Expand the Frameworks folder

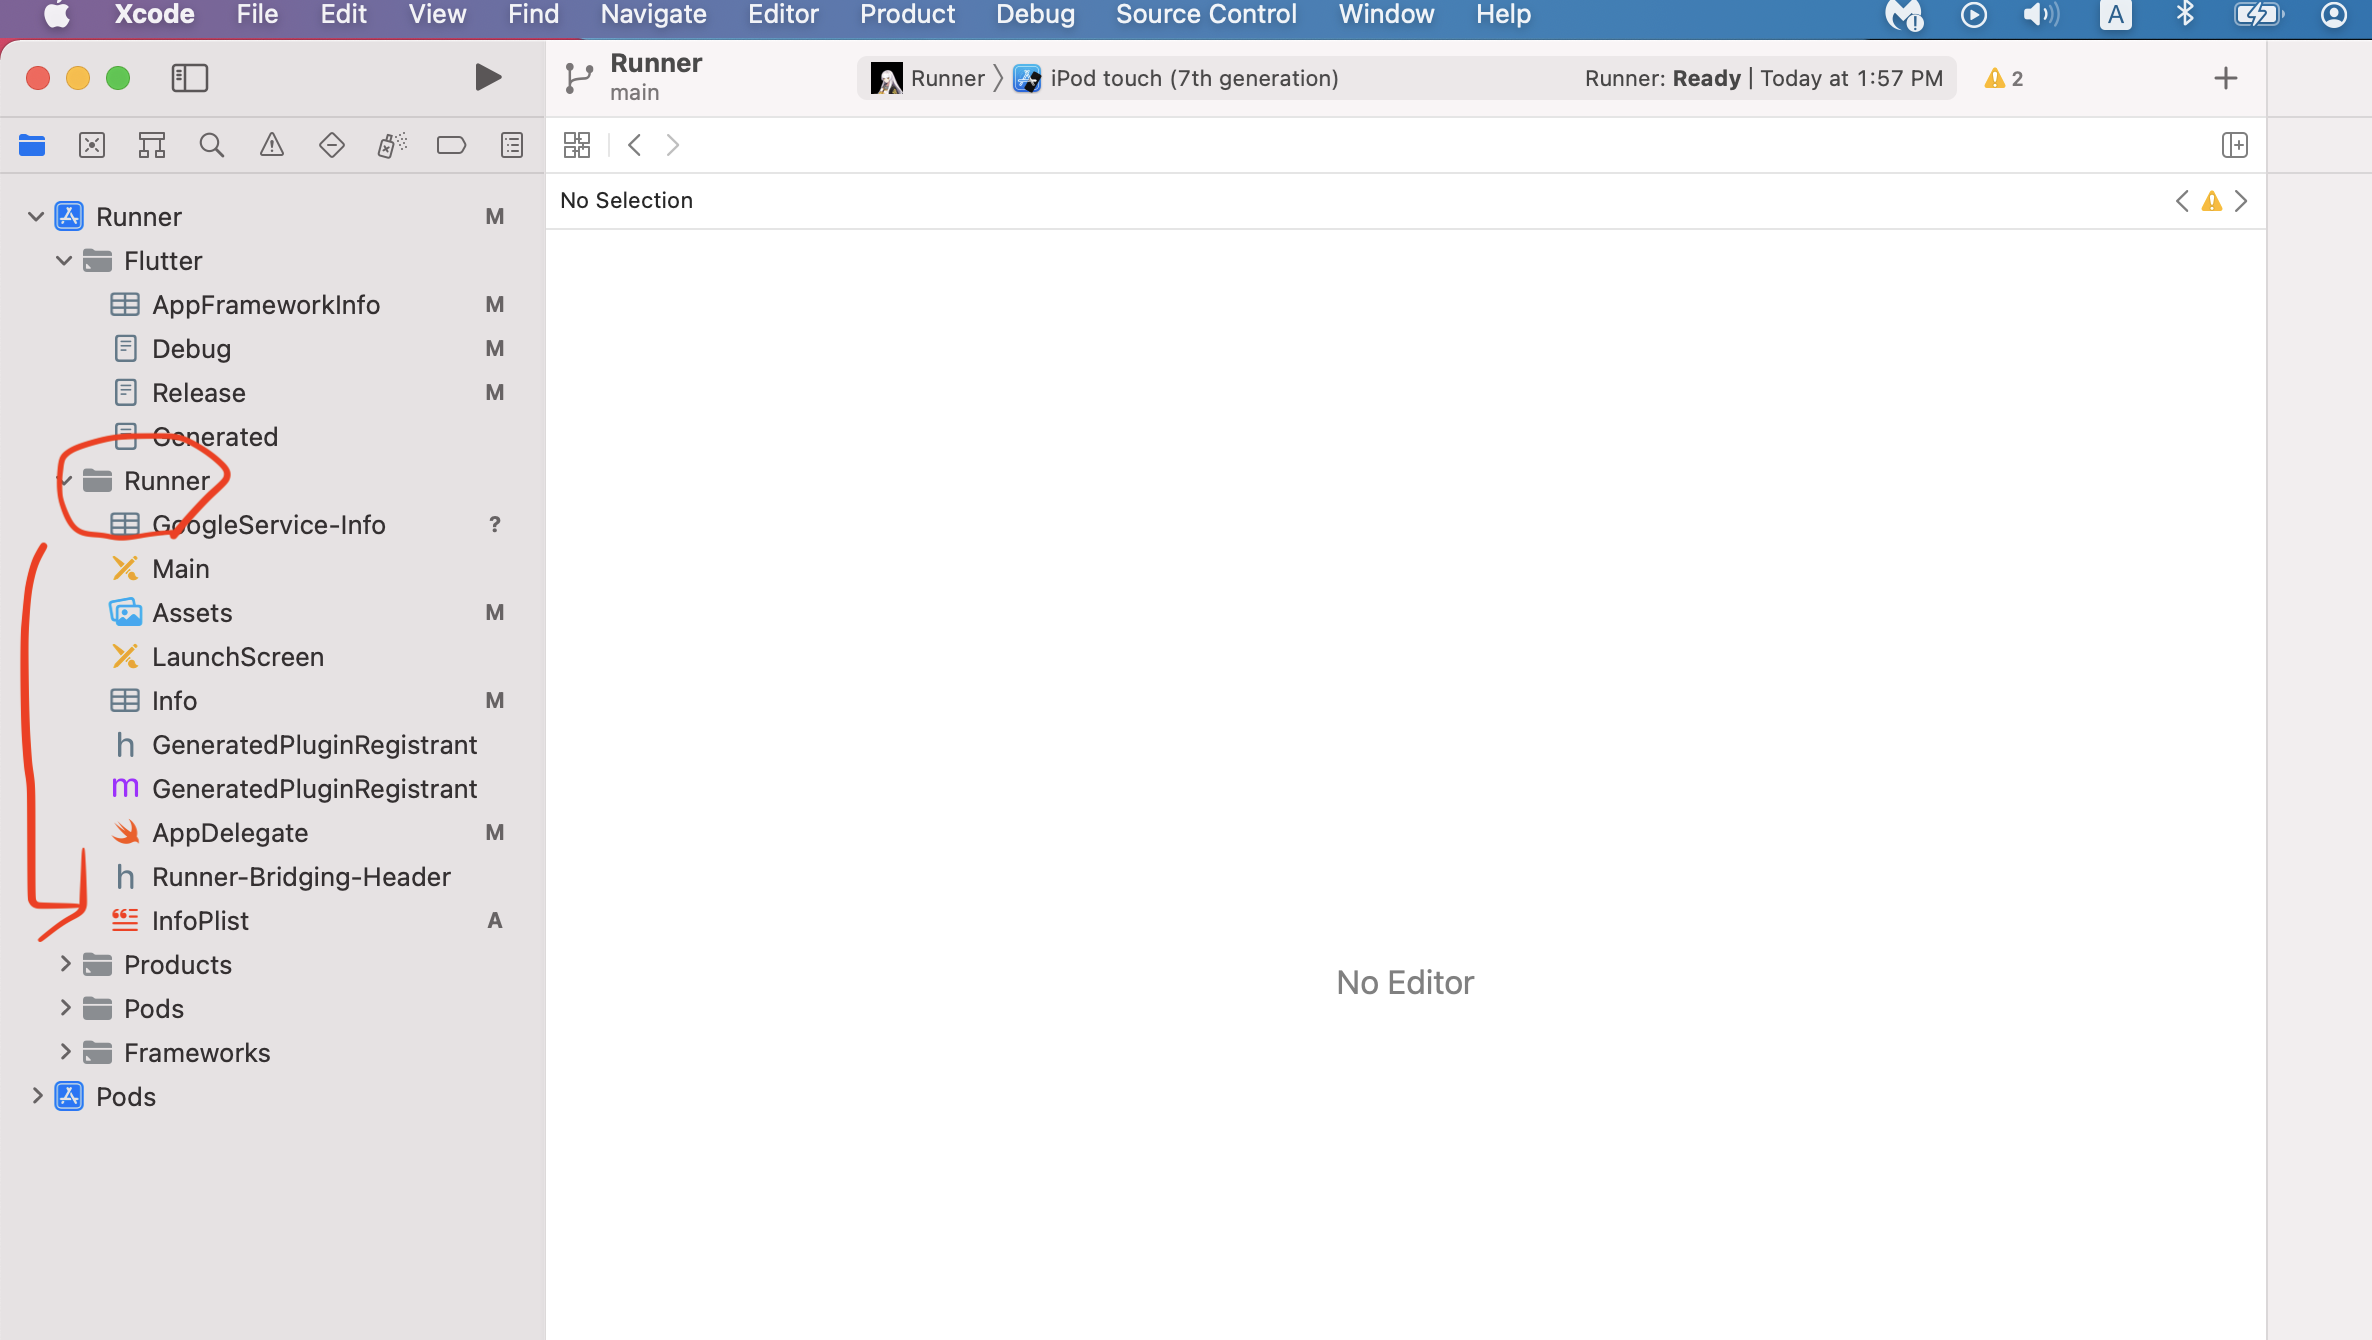click(x=64, y=1053)
